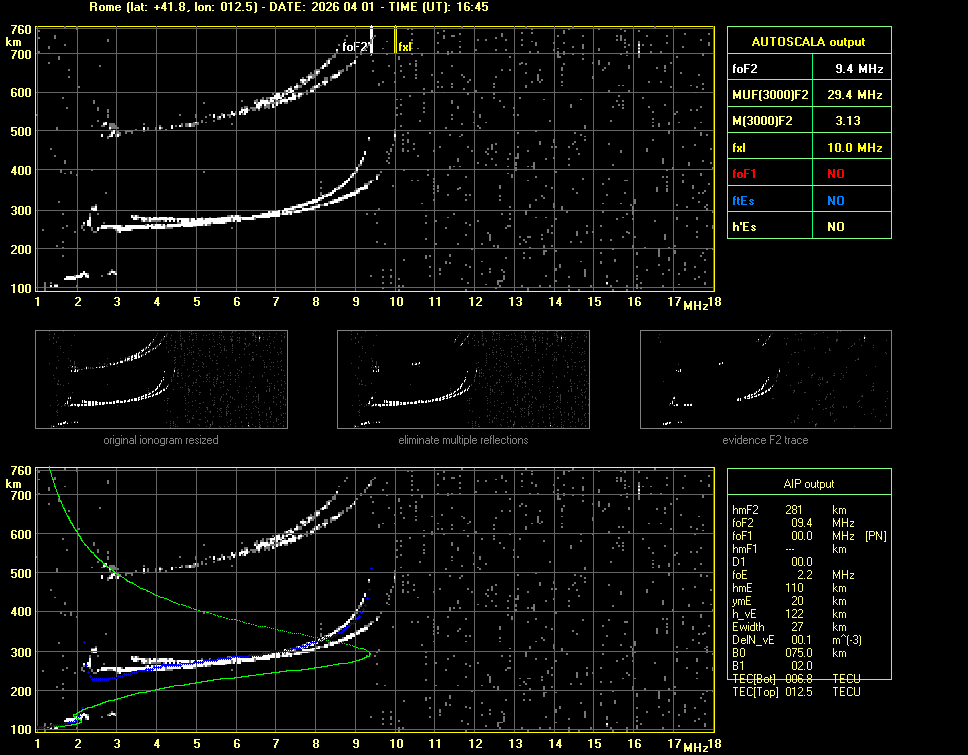This screenshot has height=755, width=968.
Task: Click the yellow fxI marker on top ionogram
Action: [405, 47]
